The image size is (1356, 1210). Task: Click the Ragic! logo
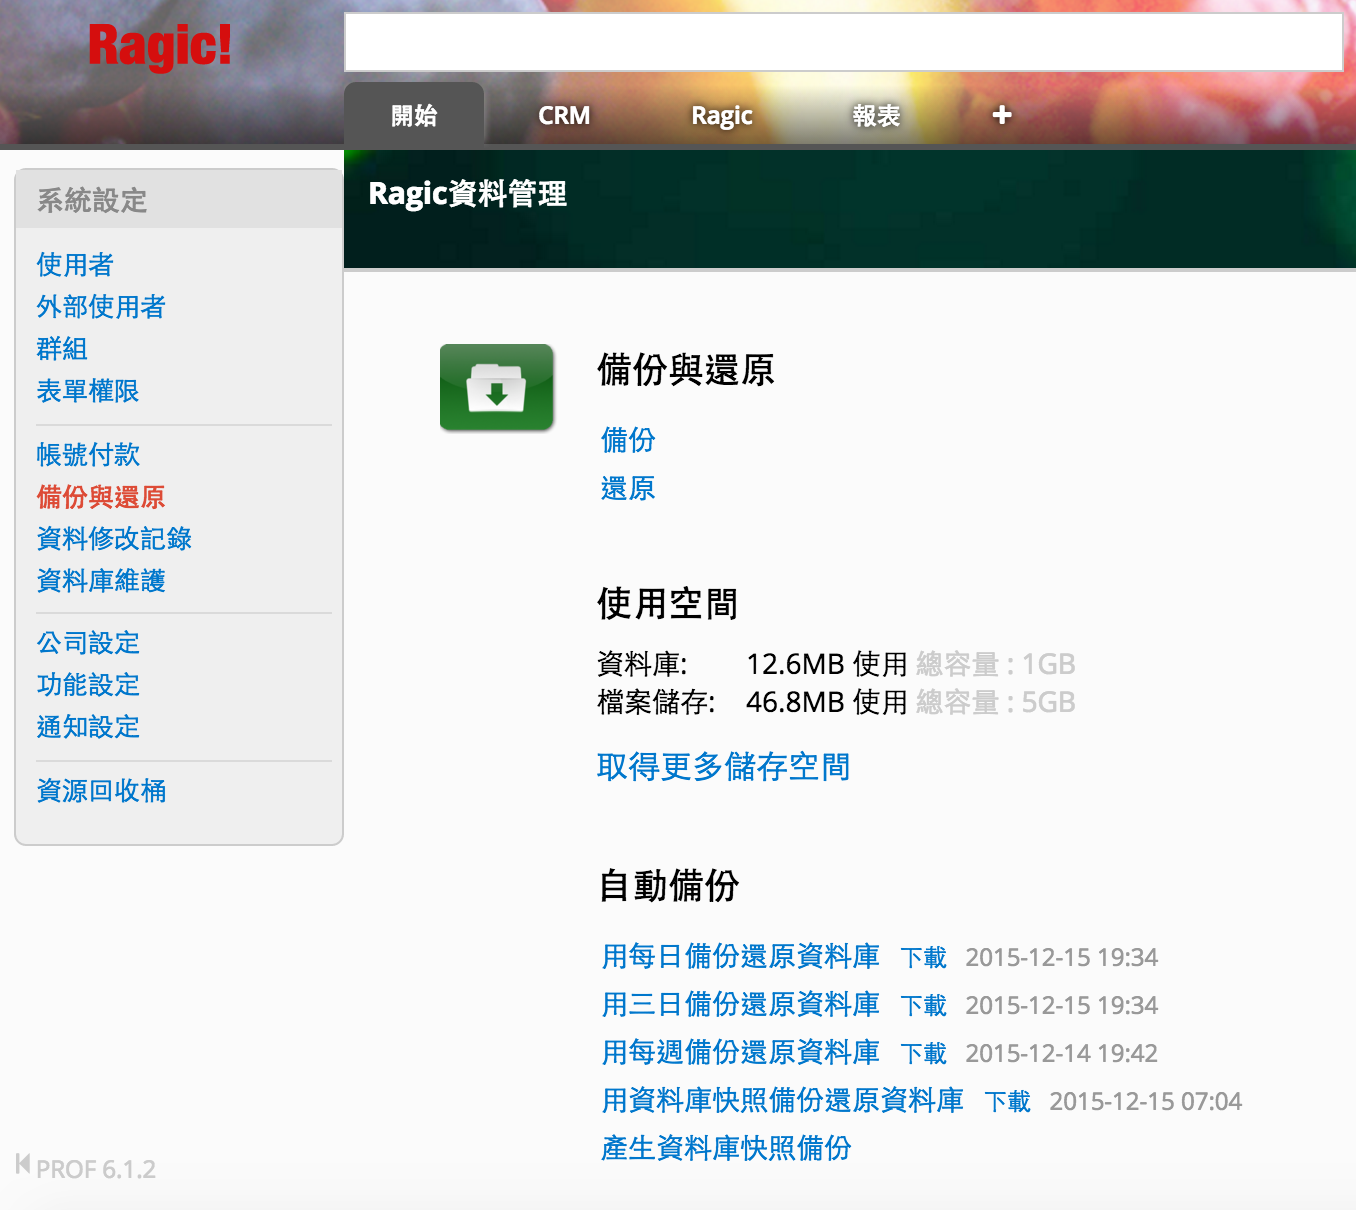pyautogui.click(x=159, y=46)
